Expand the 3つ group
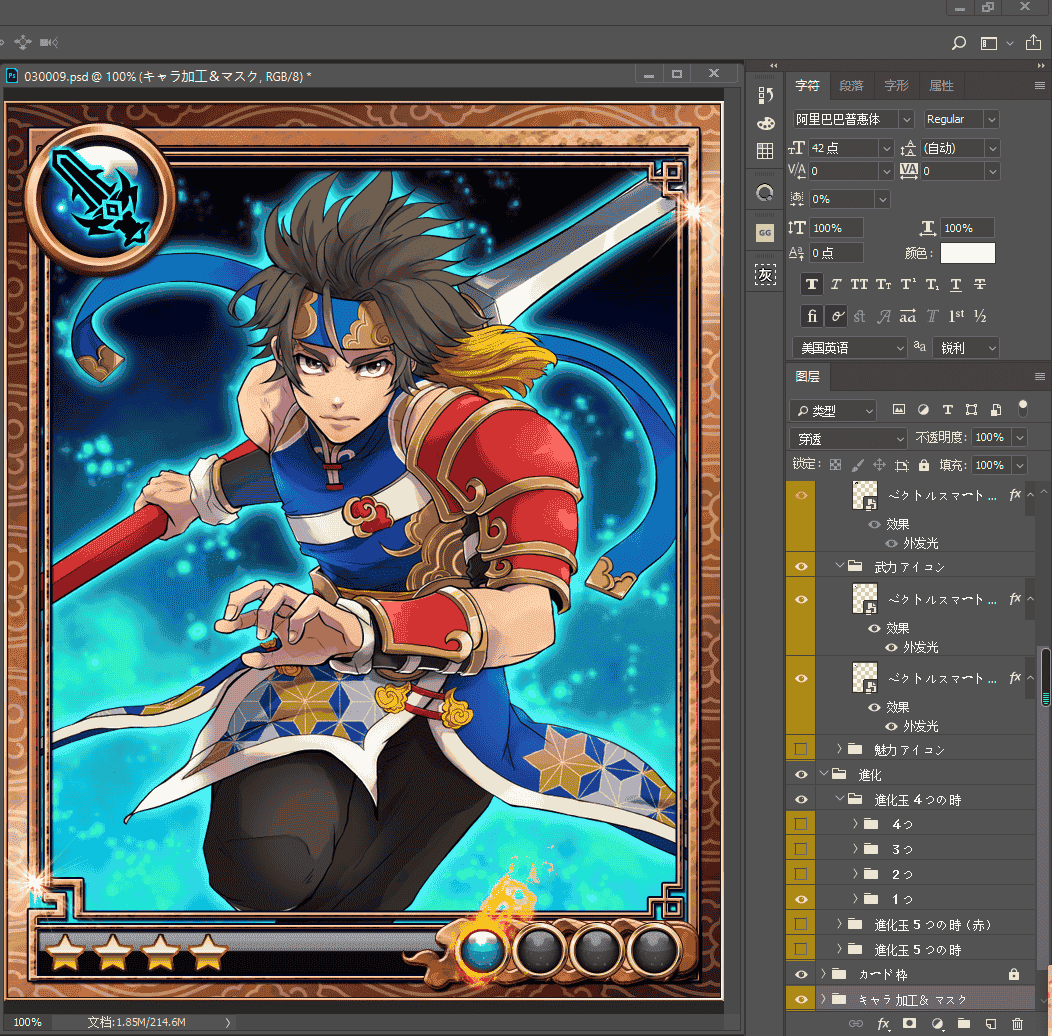This screenshot has width=1052, height=1036. tap(855, 849)
